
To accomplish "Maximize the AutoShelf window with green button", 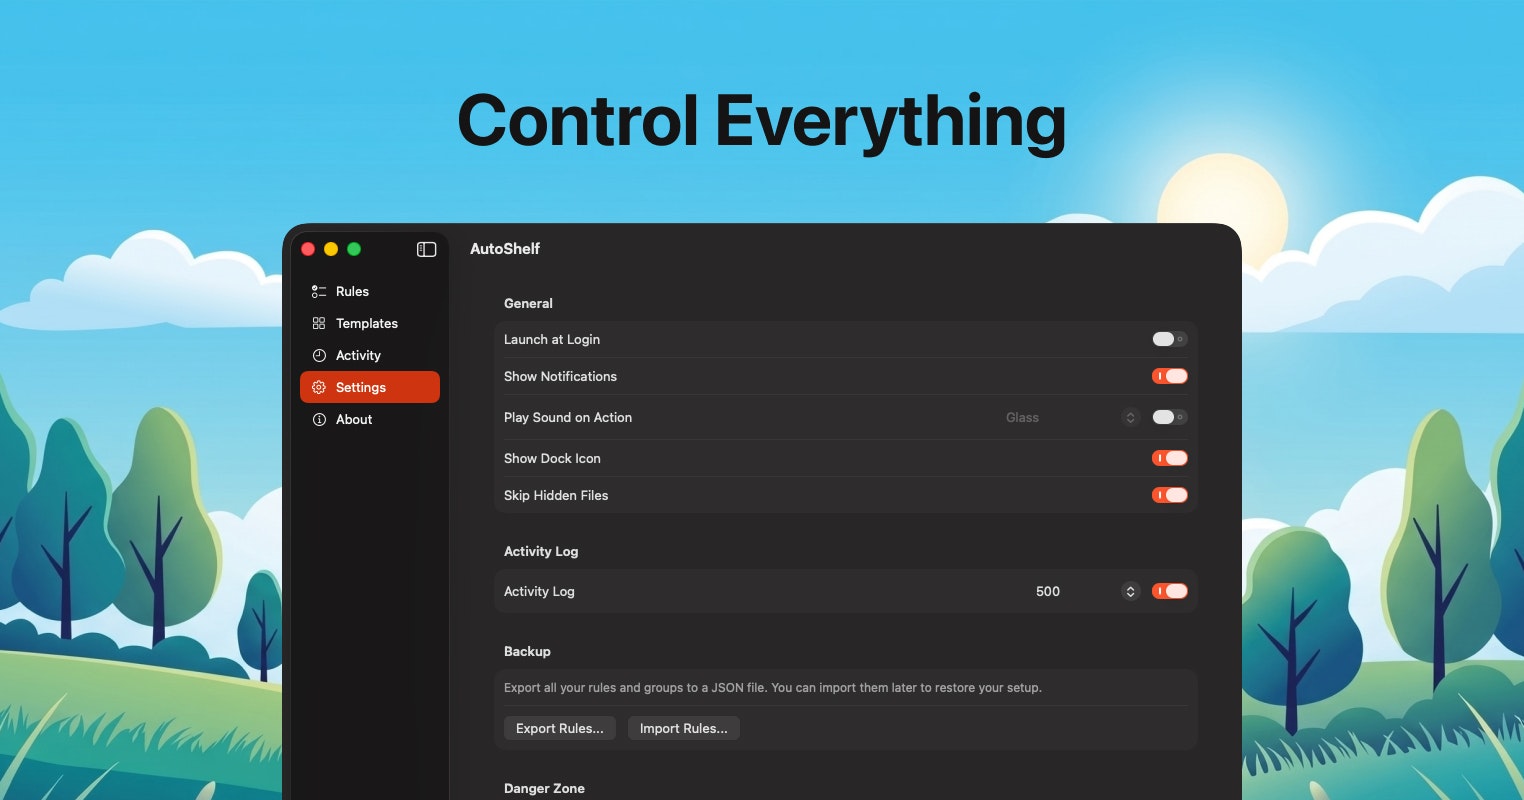I will tap(354, 249).
